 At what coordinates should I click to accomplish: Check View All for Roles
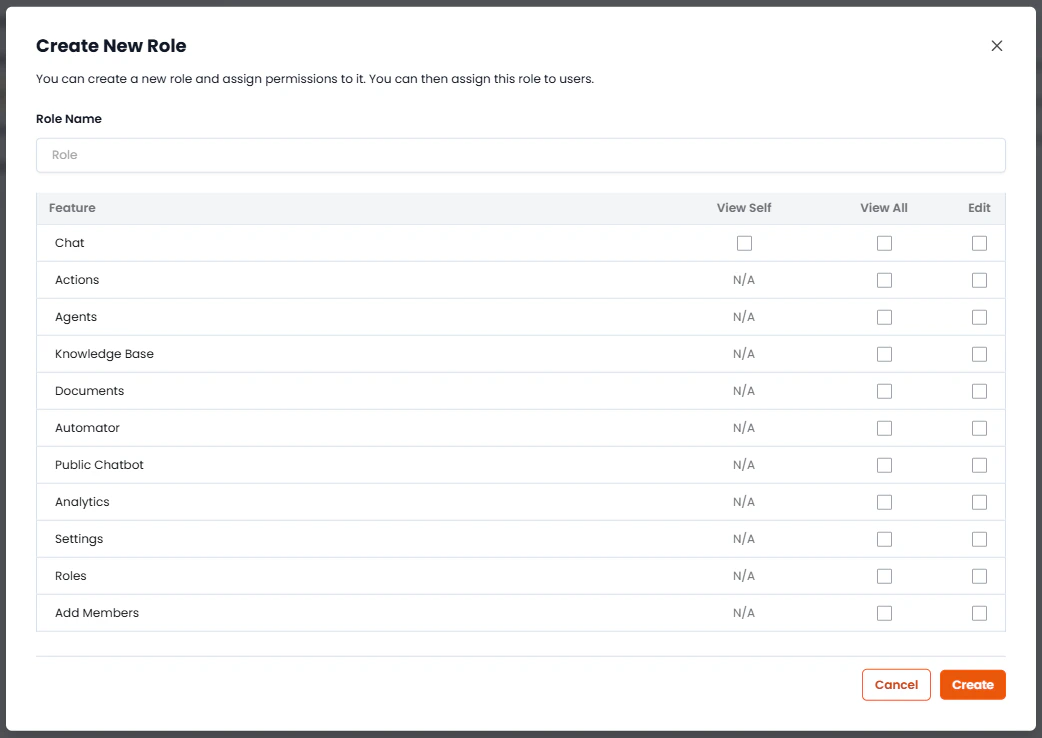click(884, 576)
